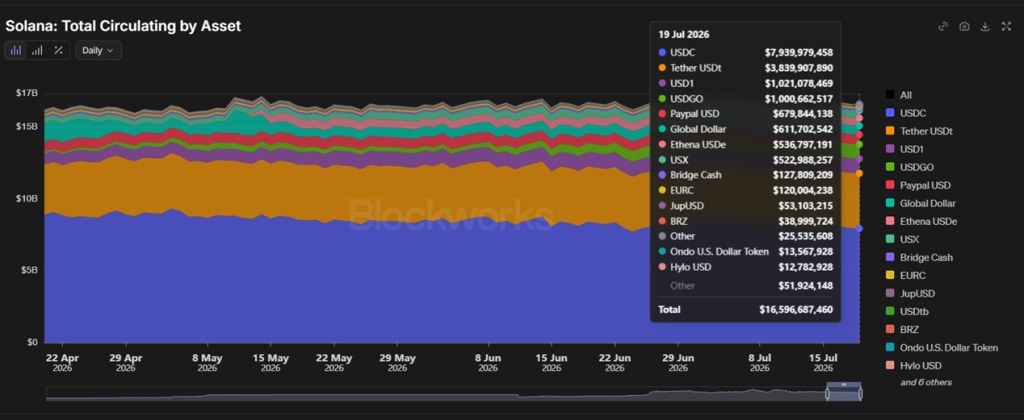Viewport: 1024px width, 420px height.
Task: Click Hylo USD value $12,782,928 in tooltip
Action: click(x=805, y=267)
